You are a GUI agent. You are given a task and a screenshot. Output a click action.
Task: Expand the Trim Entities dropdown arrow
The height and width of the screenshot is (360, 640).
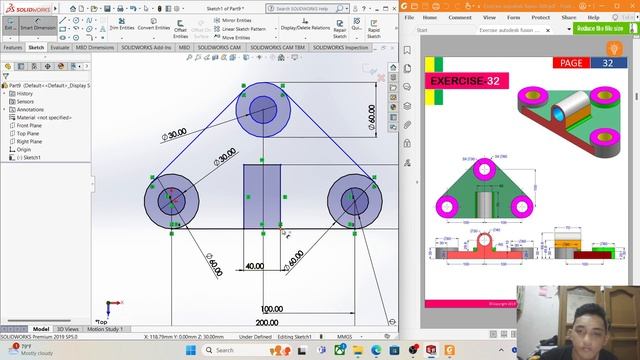pos(122,37)
